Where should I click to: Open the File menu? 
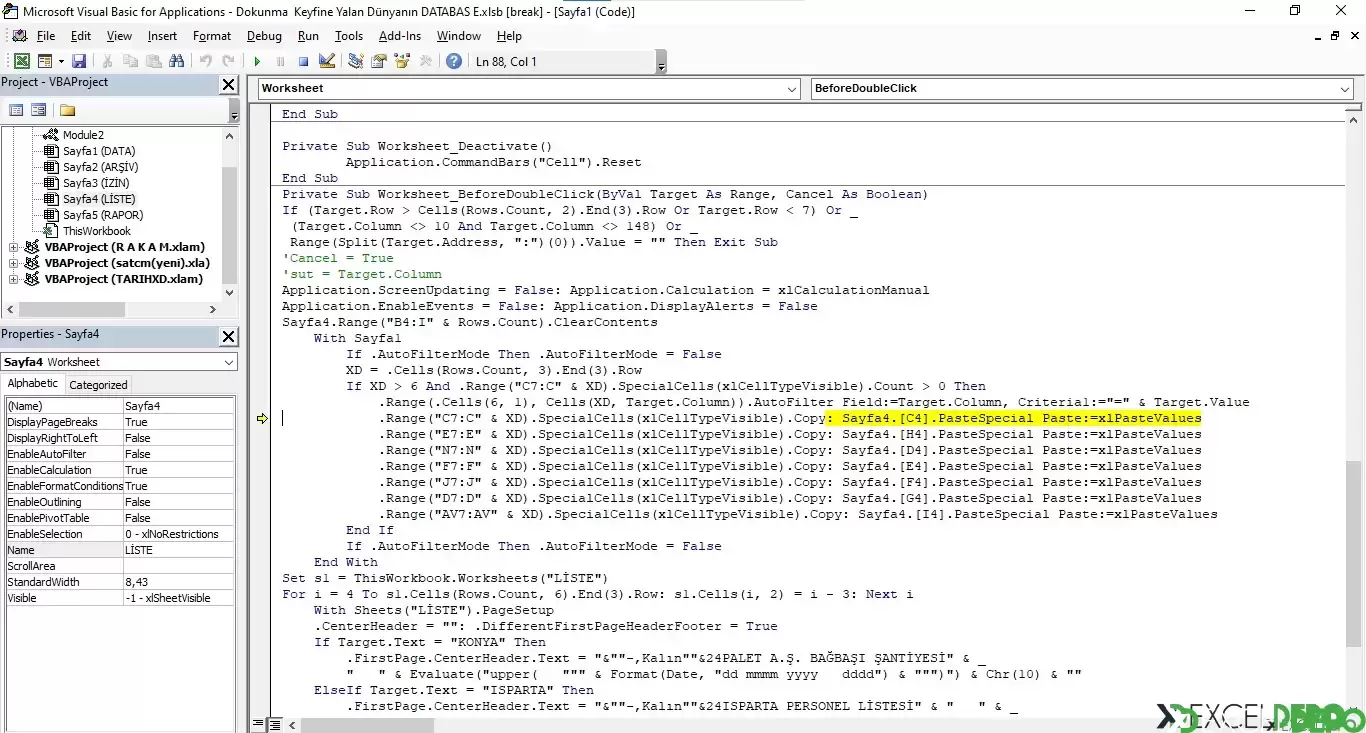pos(46,36)
